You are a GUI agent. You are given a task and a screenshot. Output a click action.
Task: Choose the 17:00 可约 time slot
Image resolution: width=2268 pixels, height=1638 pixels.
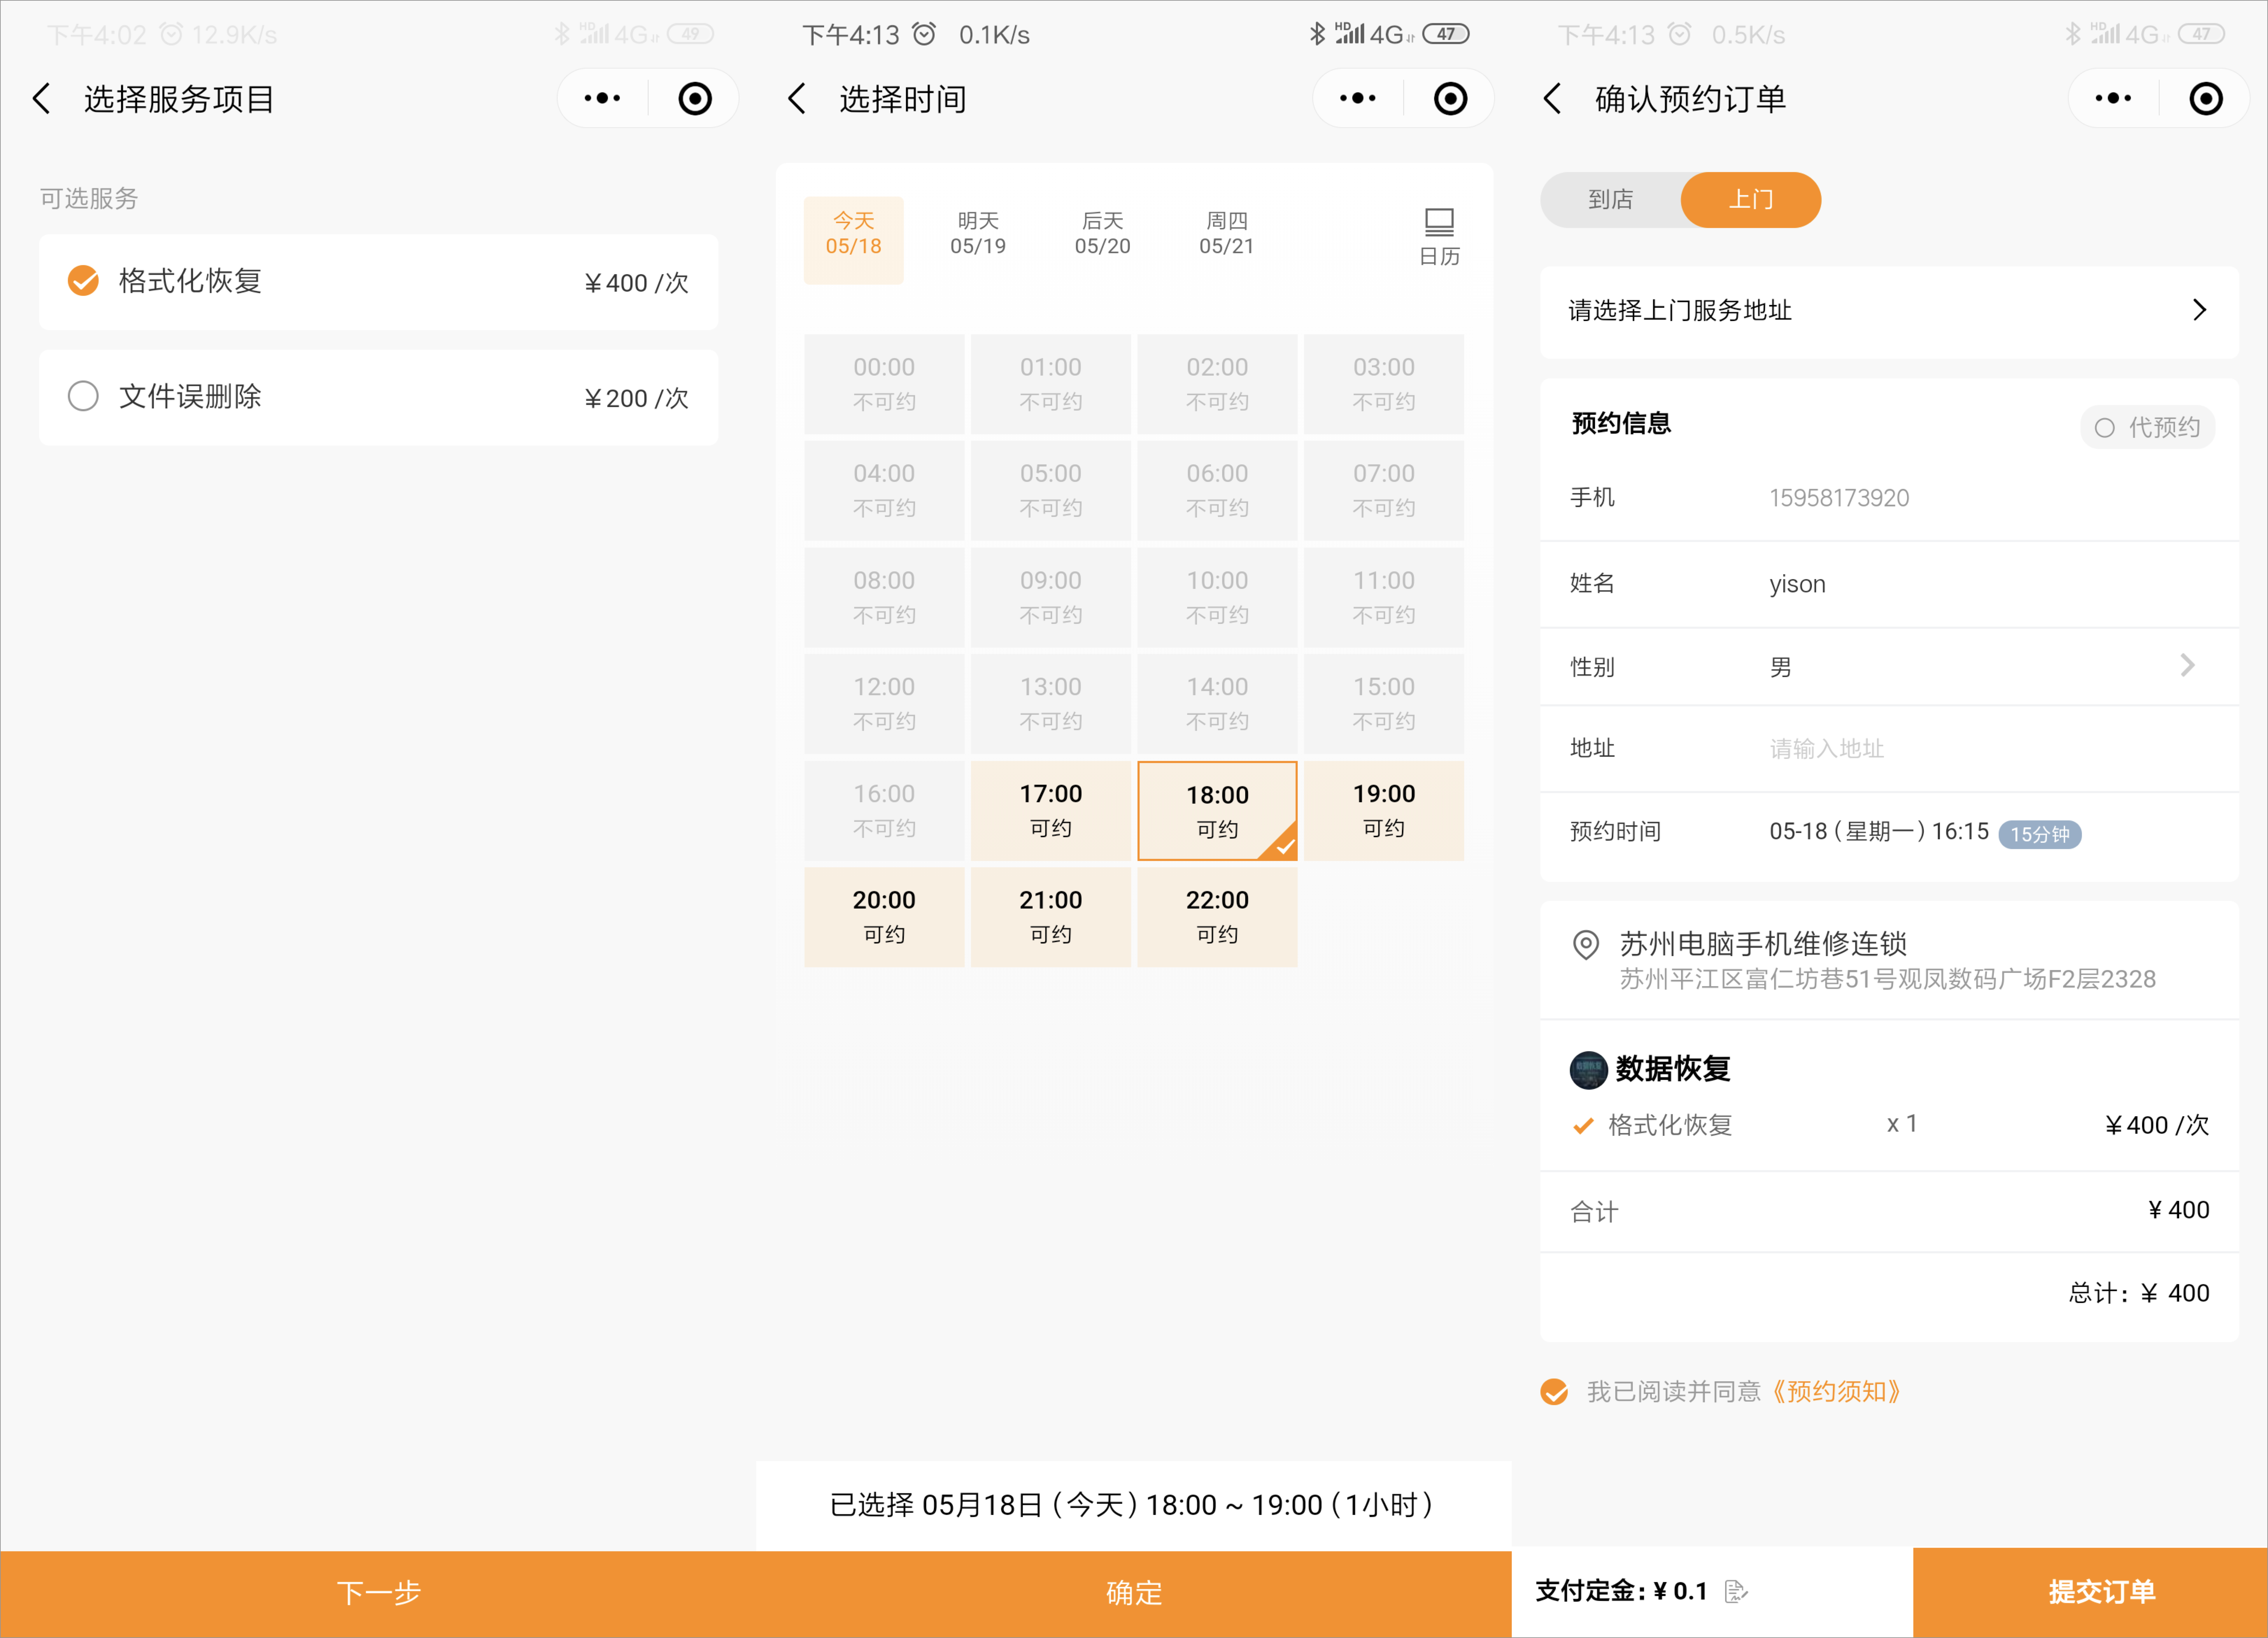point(1051,811)
